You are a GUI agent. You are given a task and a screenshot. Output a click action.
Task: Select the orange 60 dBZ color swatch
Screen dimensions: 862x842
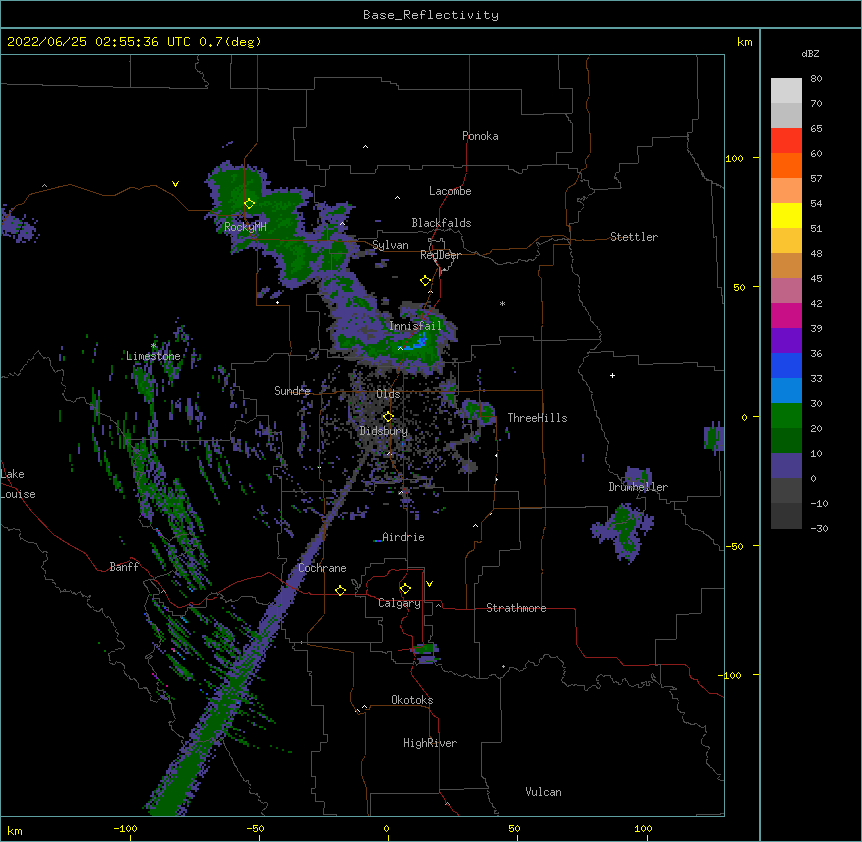click(786, 165)
